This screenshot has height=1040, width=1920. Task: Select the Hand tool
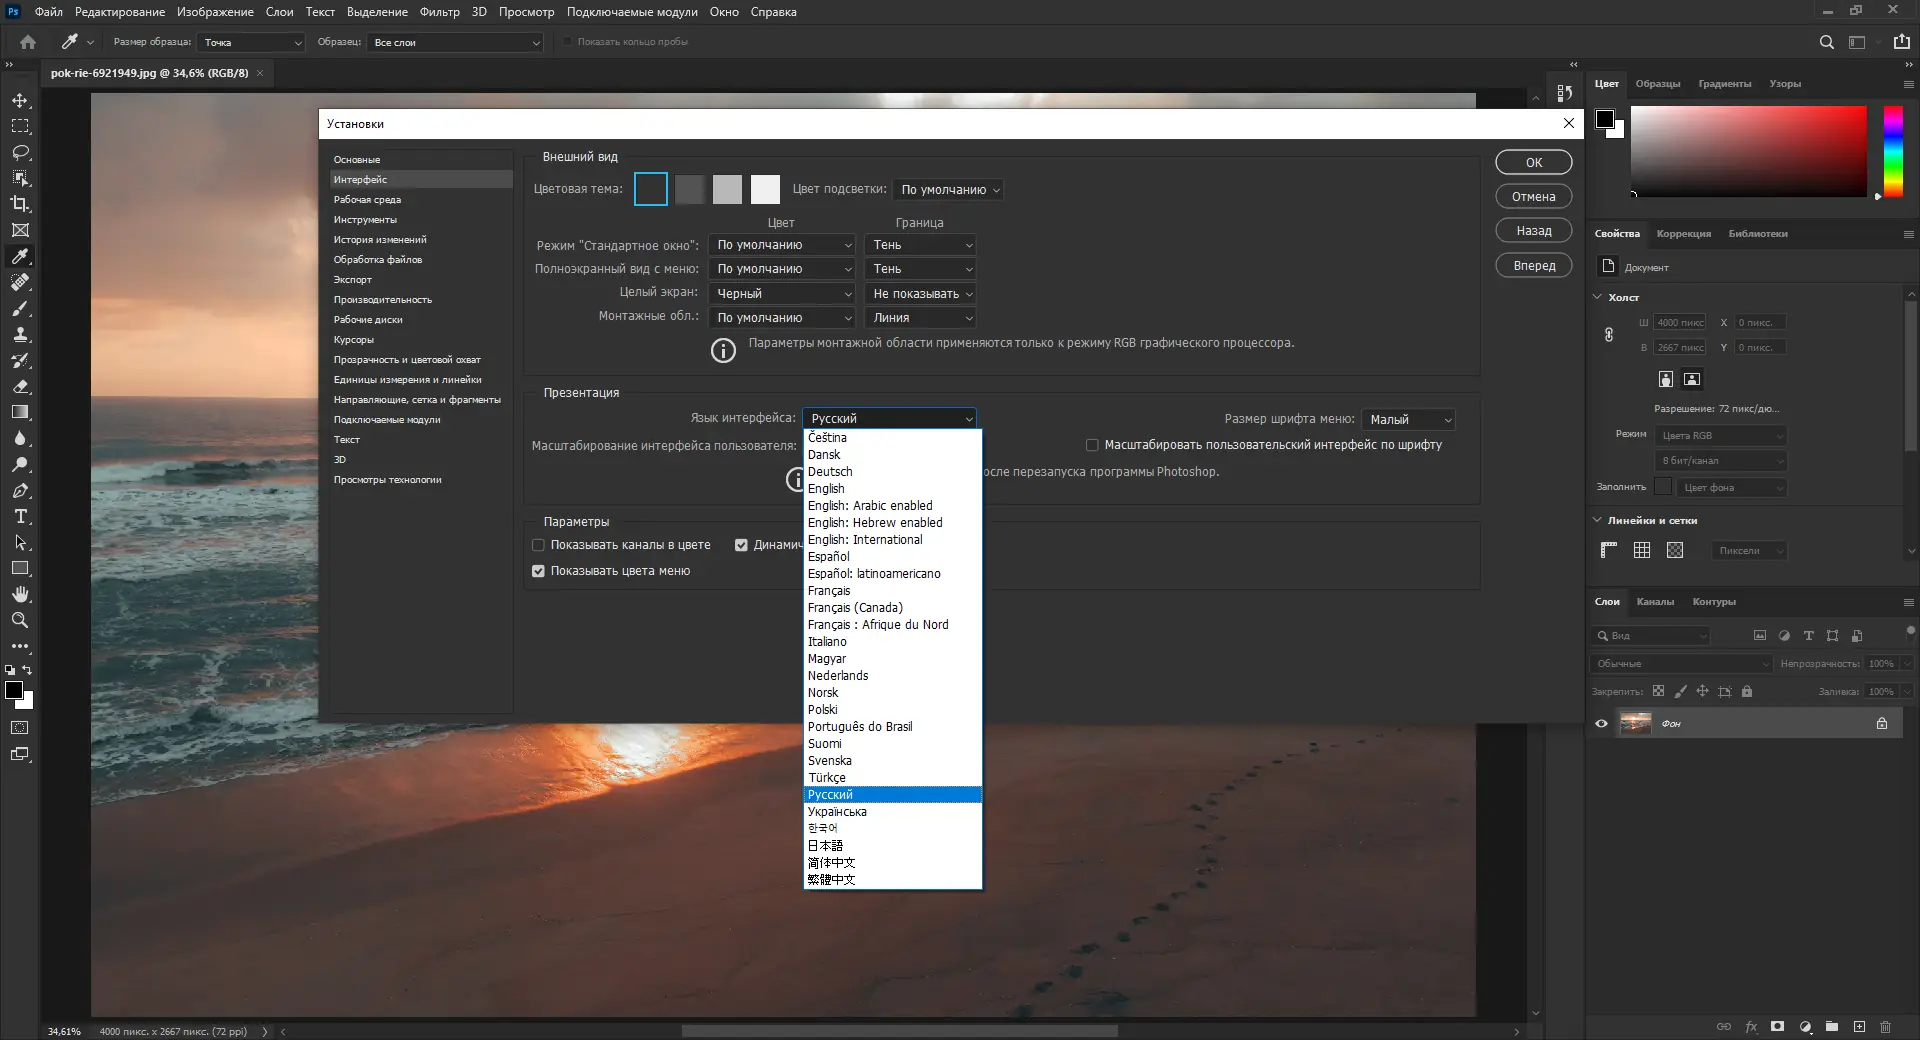coord(20,594)
